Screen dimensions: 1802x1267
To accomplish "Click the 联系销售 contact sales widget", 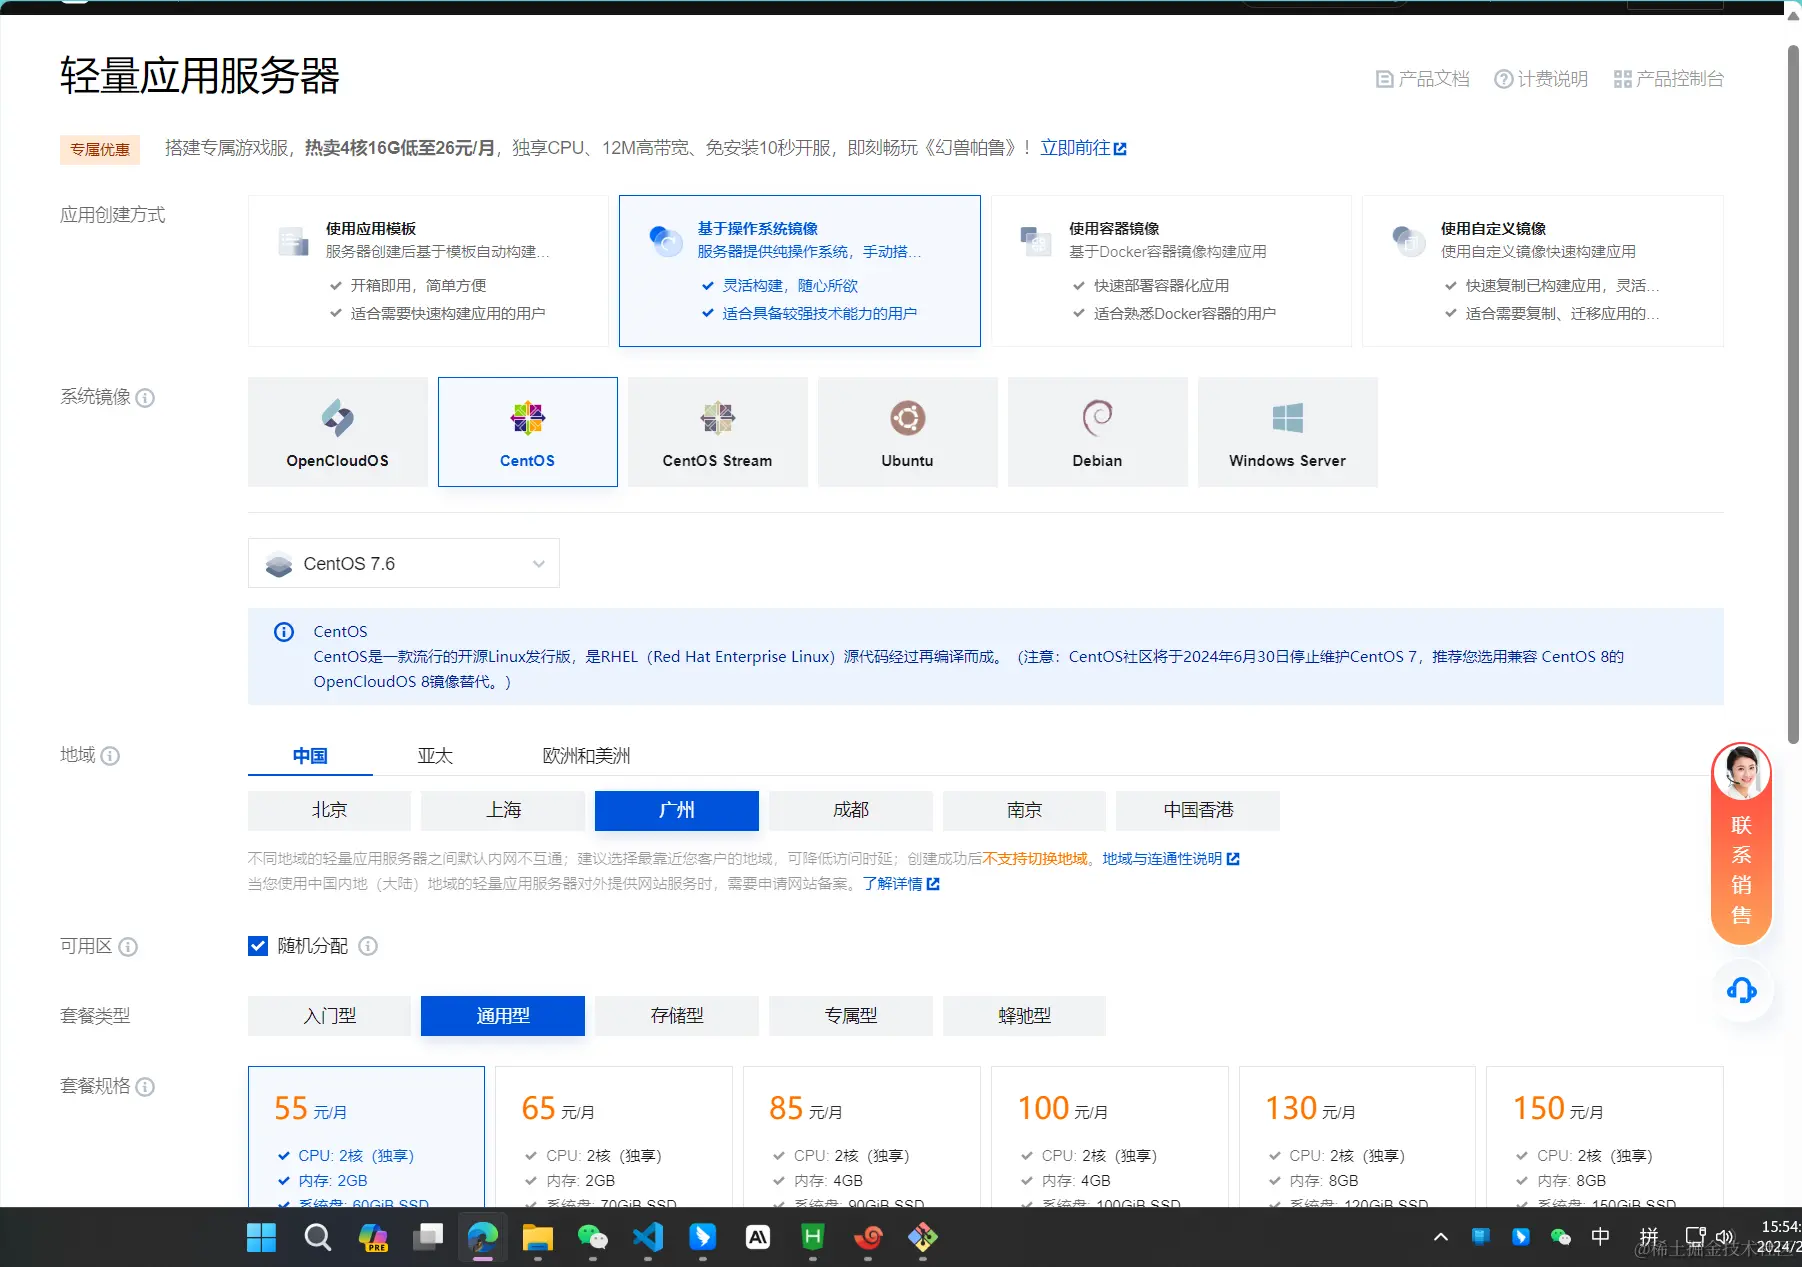I will click(1742, 845).
